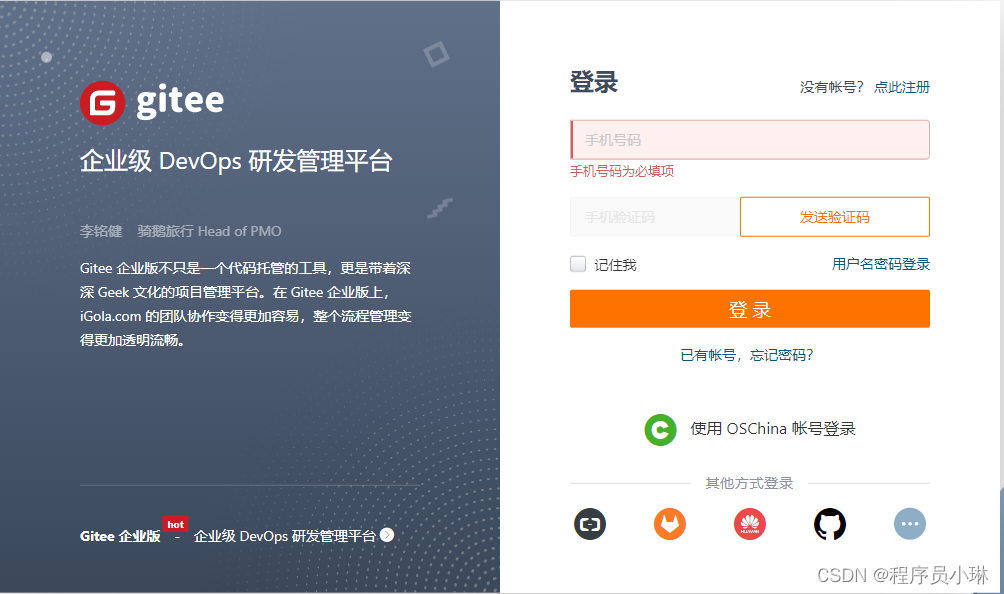Click the 发送验证码 button

coord(835,217)
